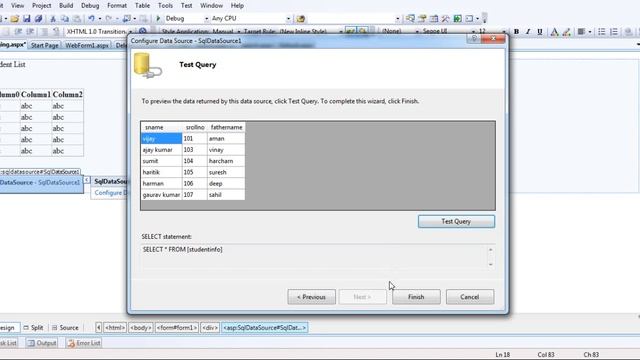Click the Bold formatting icon

point(516,31)
